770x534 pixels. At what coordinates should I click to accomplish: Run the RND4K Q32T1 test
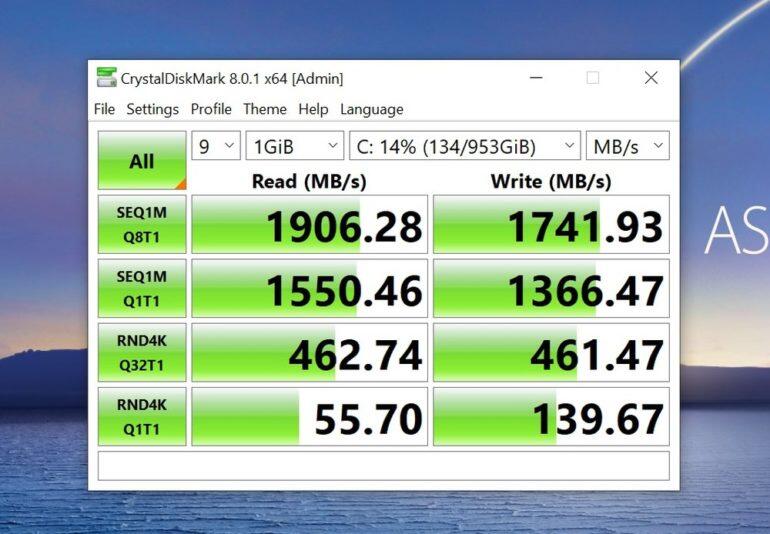[142, 352]
